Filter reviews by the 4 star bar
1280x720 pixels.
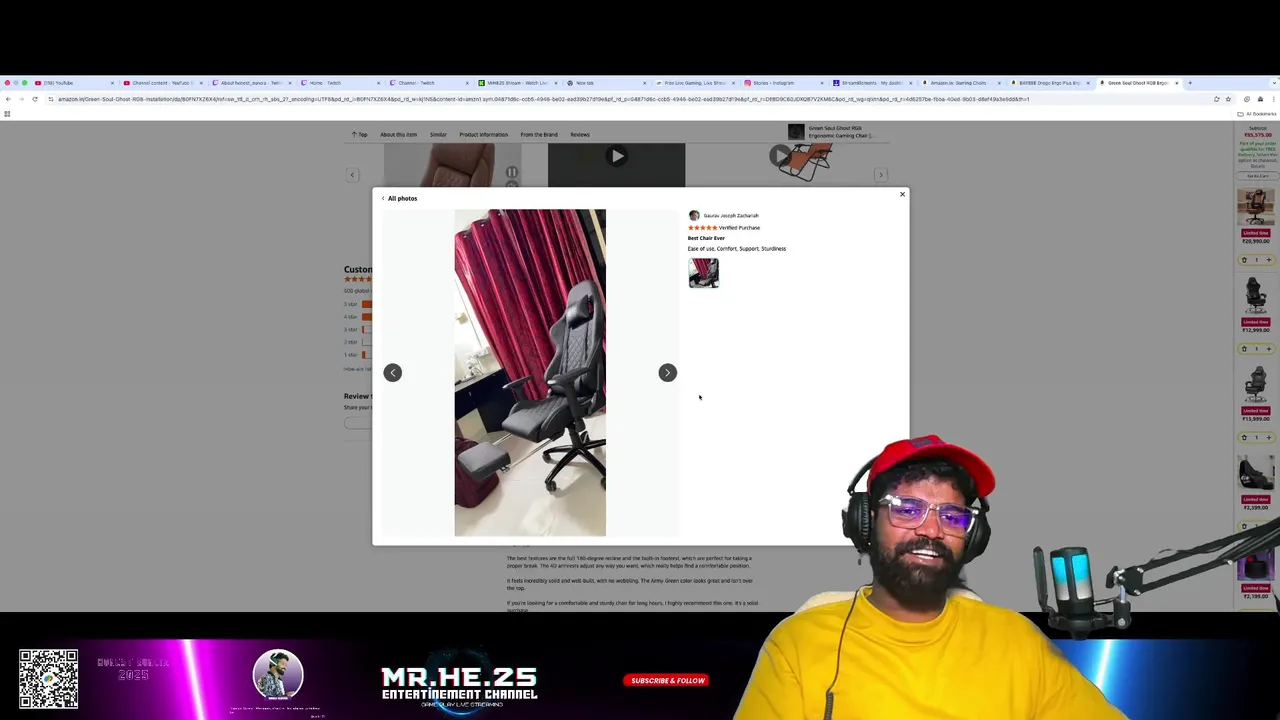(x=358, y=317)
